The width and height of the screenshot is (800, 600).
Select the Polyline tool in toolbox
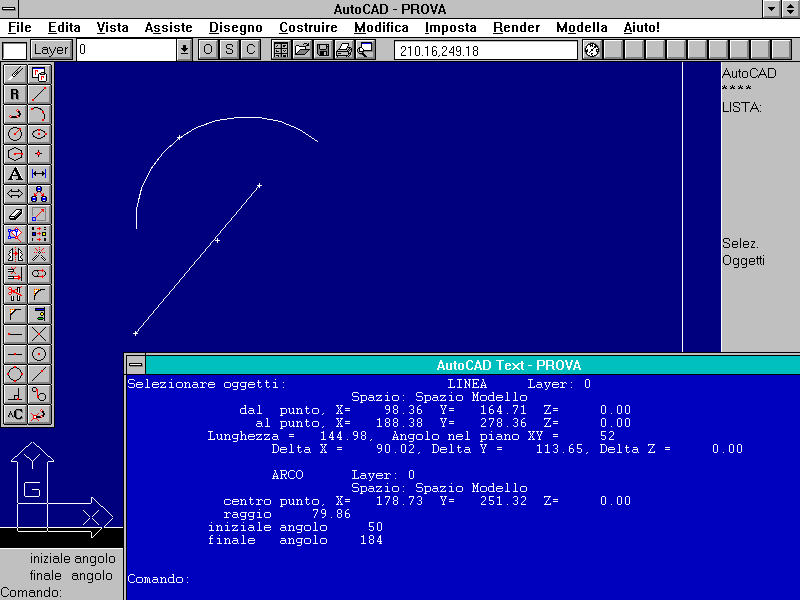pyautogui.click(x=15, y=114)
